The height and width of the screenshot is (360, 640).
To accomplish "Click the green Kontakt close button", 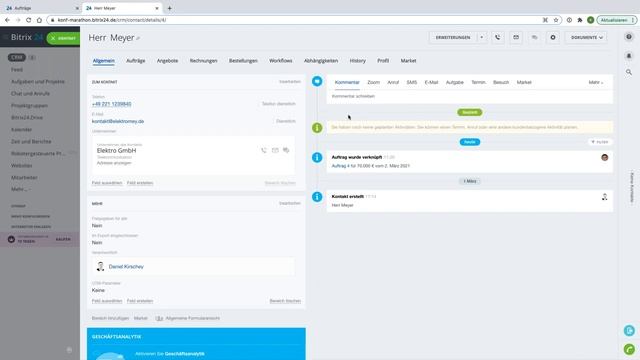I will (x=63, y=38).
